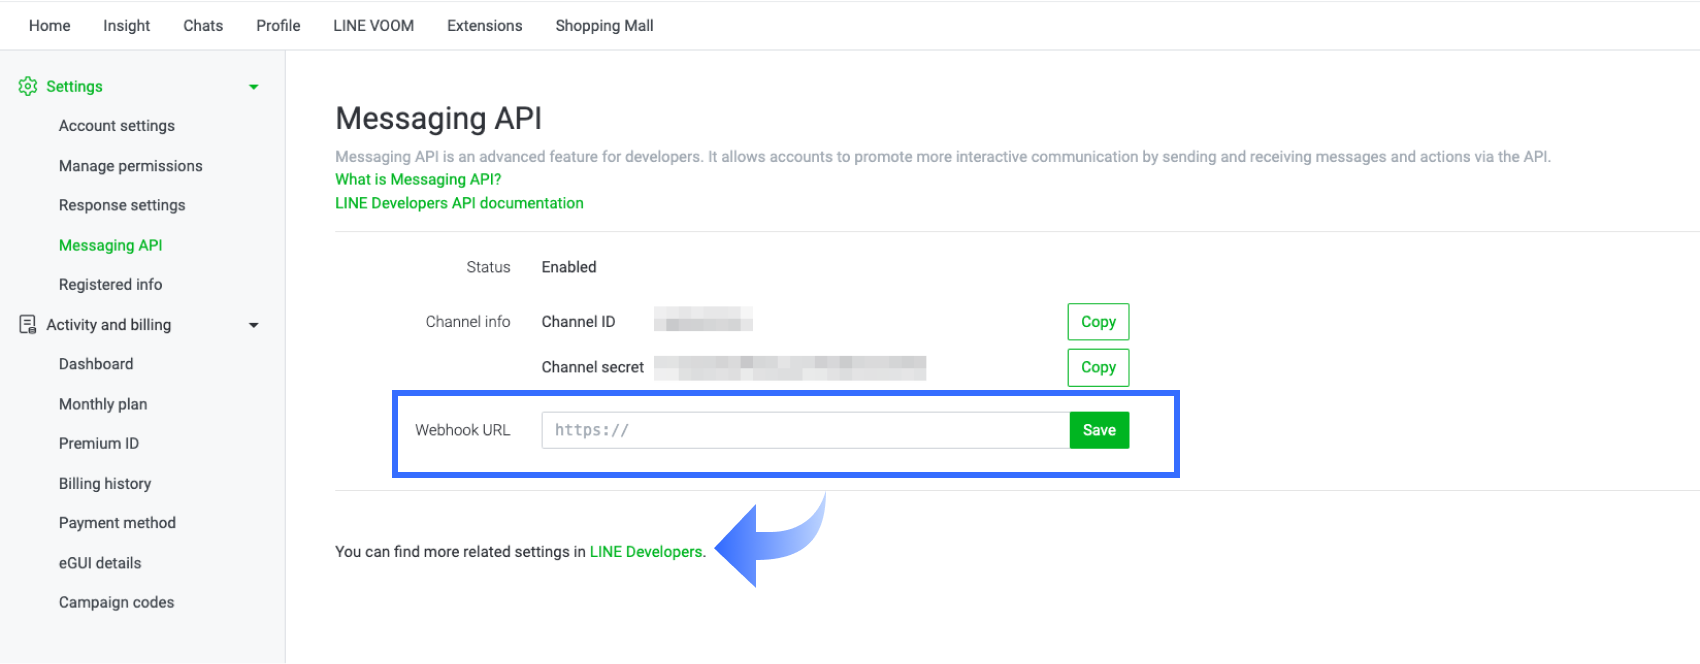
Task: Open the Insight page
Action: point(125,25)
